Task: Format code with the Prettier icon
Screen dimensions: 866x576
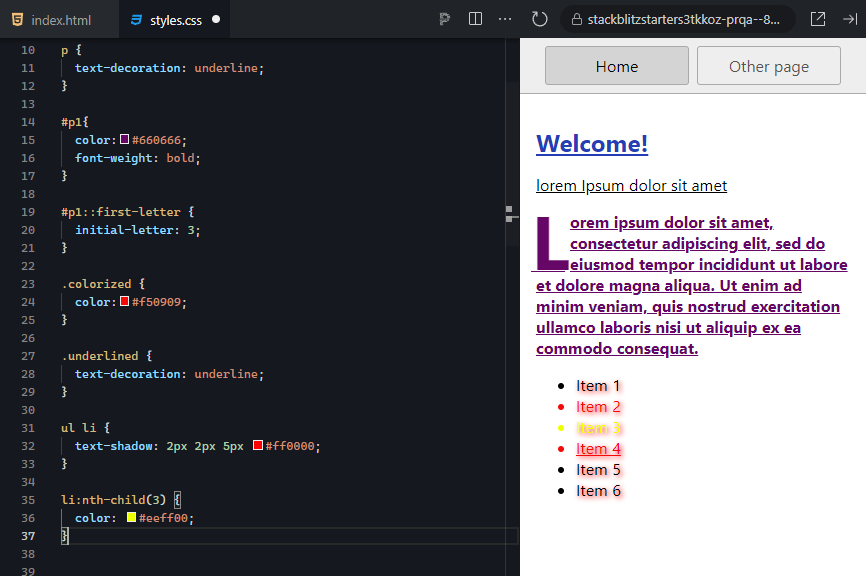Action: pos(444,18)
